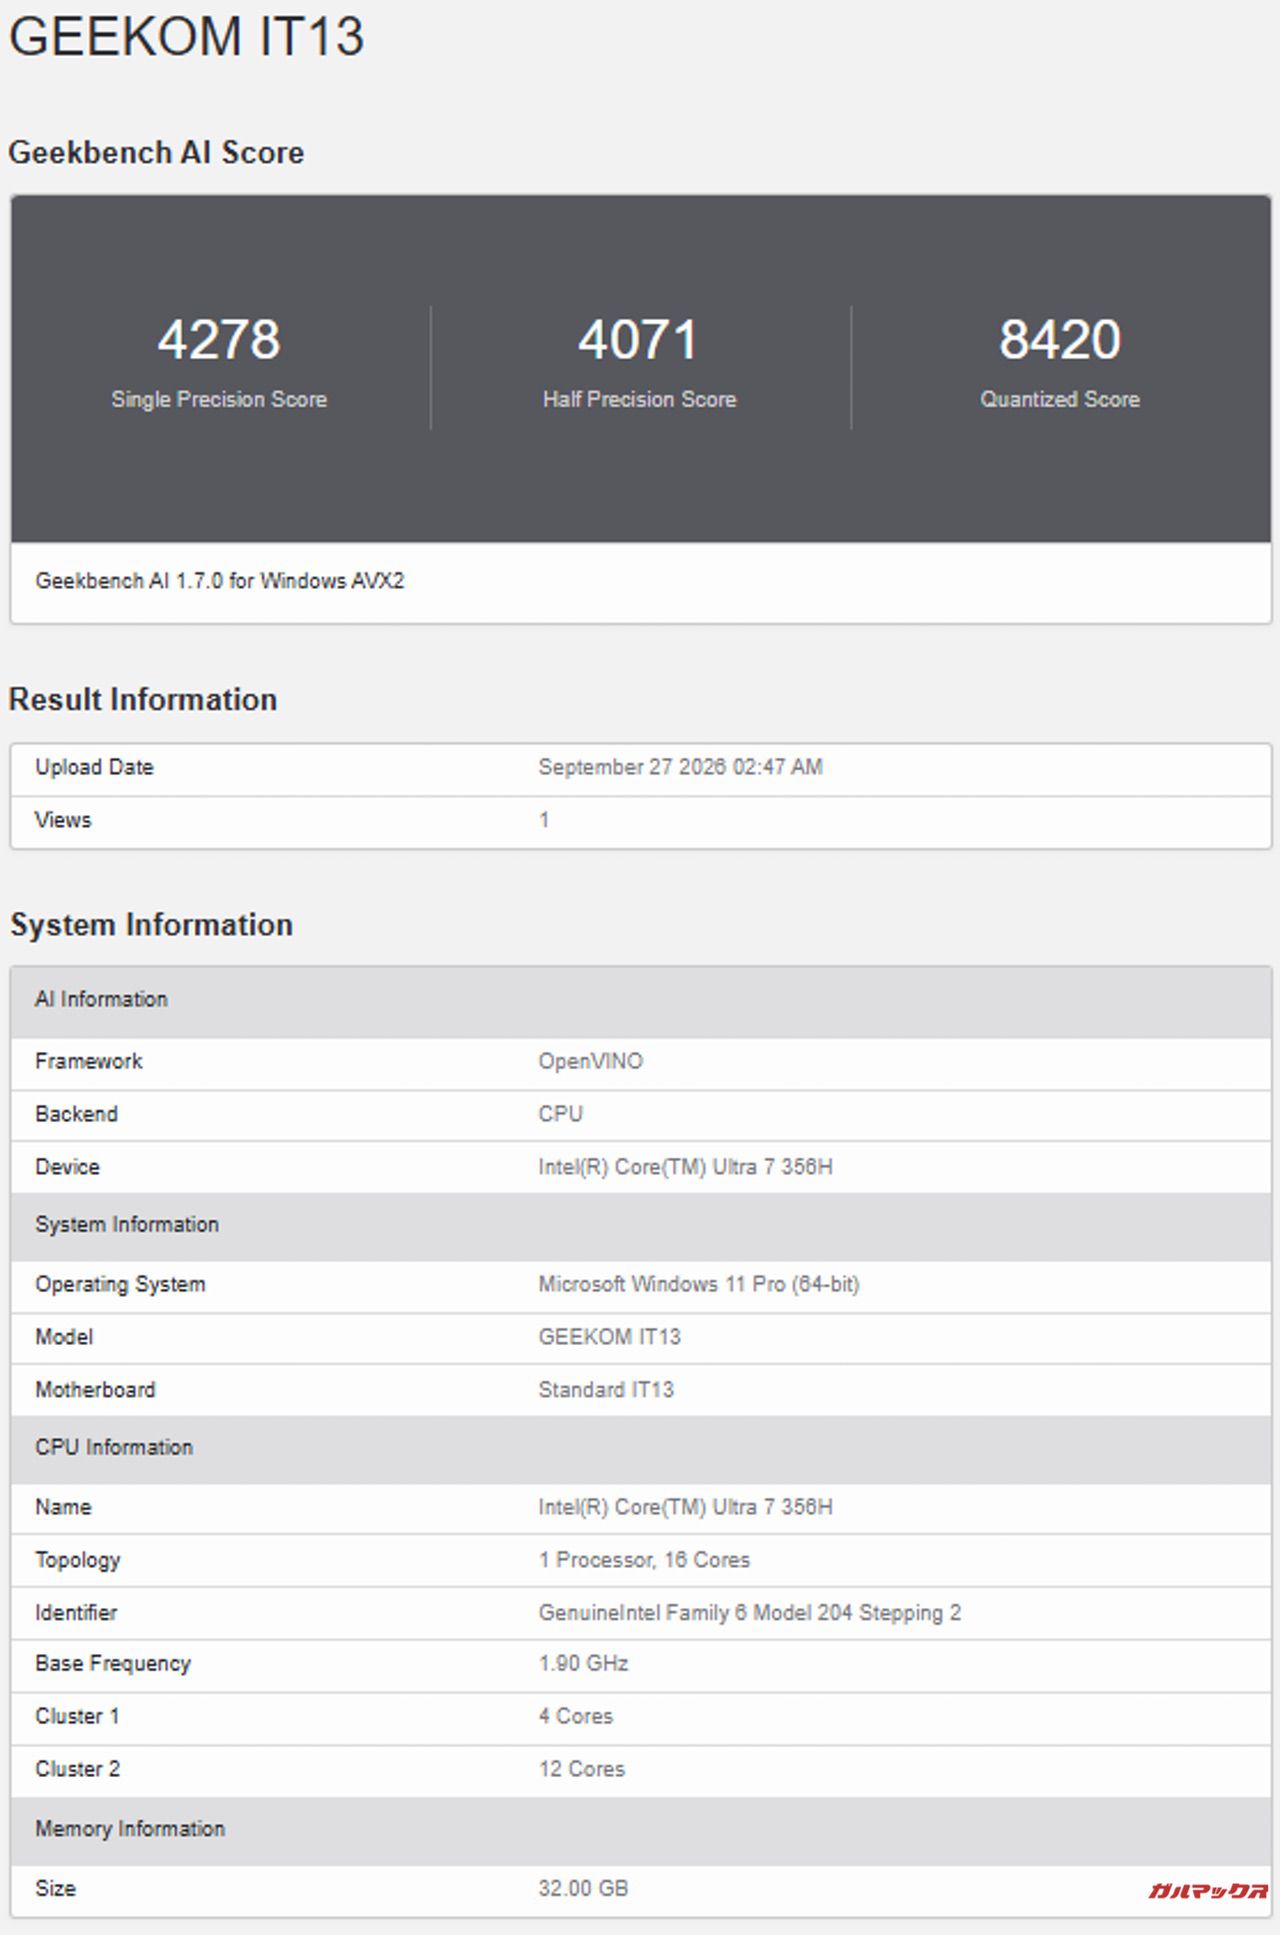Click the 1 Processor, 16 Cores value
Image resolution: width=1280 pixels, height=1935 pixels.
[x=644, y=1560]
